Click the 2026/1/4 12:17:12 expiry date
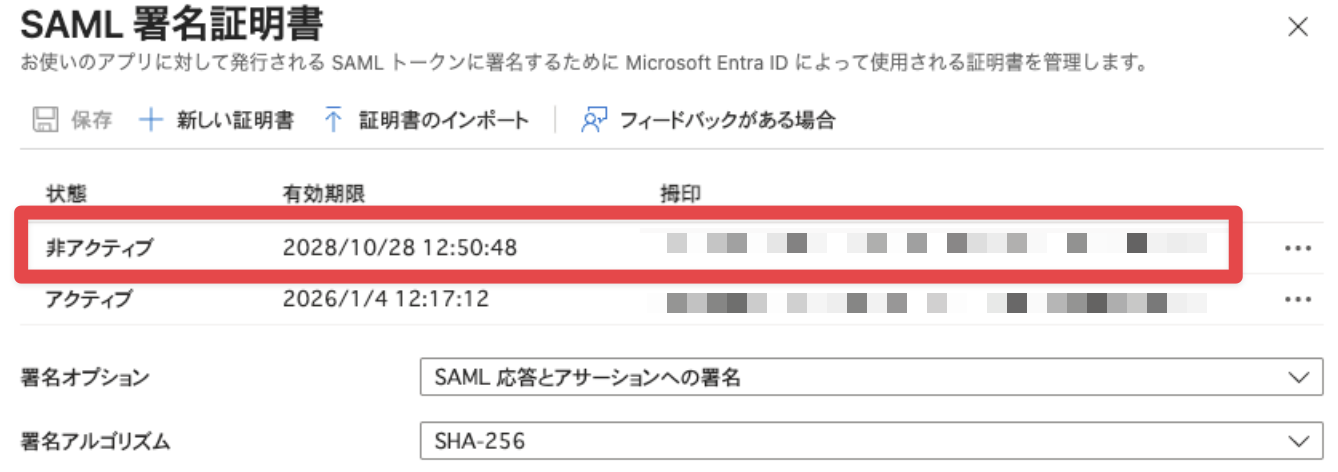The image size is (1338, 472). pos(386,298)
